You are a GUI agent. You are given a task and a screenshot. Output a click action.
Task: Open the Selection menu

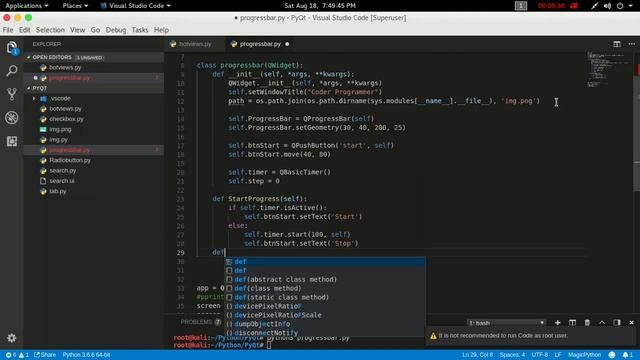[x=50, y=30]
